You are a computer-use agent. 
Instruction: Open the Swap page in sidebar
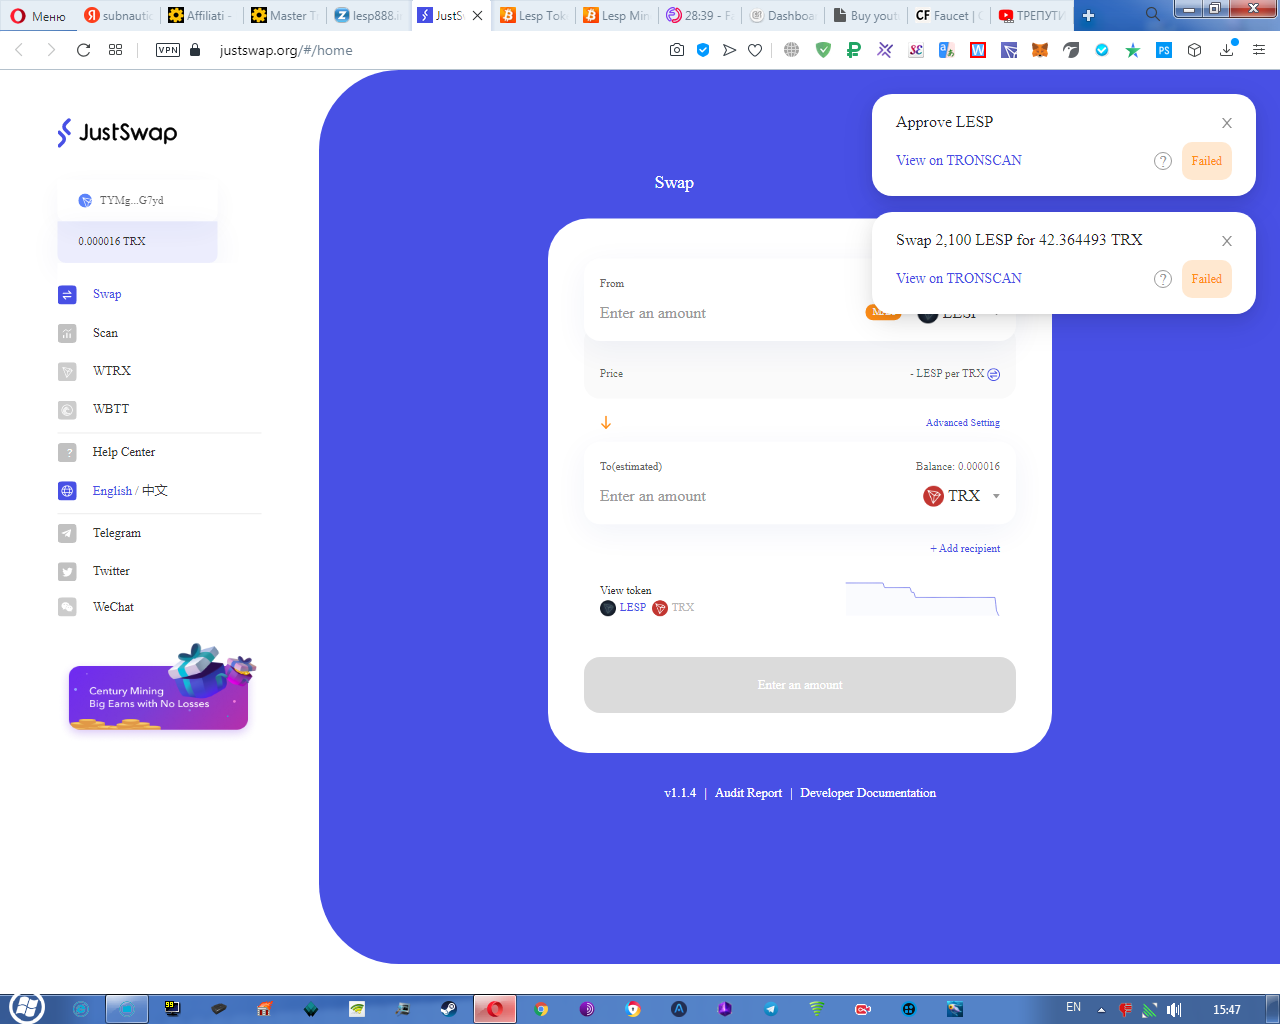tap(107, 294)
